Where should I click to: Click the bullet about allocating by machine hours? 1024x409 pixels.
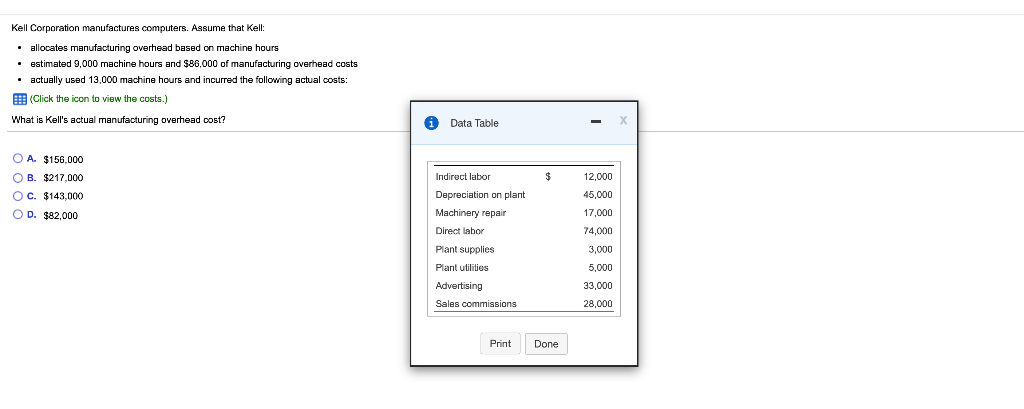[154, 48]
